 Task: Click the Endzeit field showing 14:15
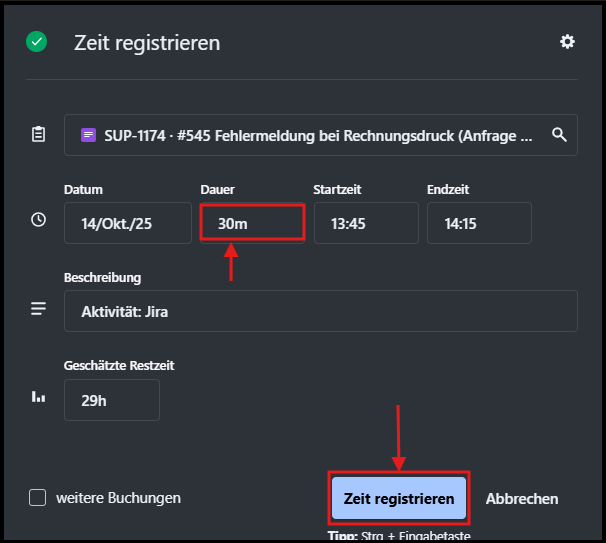478,224
